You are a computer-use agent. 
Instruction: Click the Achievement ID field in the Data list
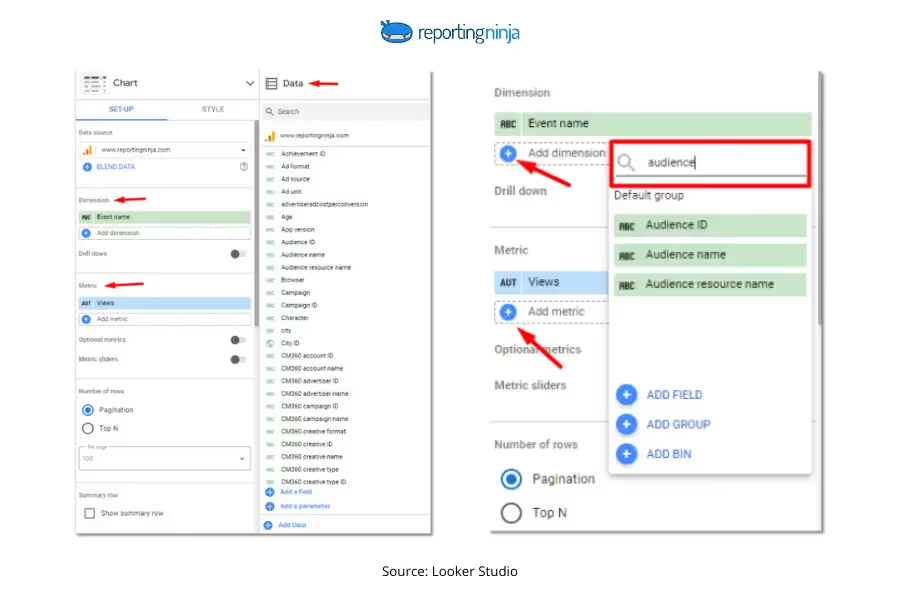tap(303, 154)
